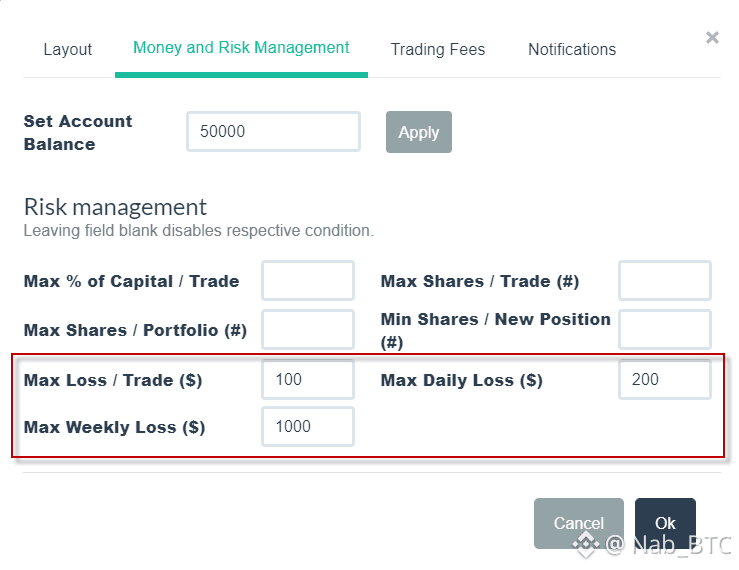This screenshot has height=570, width=739.
Task: Click the Binance logo watermark icon
Action: [585, 545]
